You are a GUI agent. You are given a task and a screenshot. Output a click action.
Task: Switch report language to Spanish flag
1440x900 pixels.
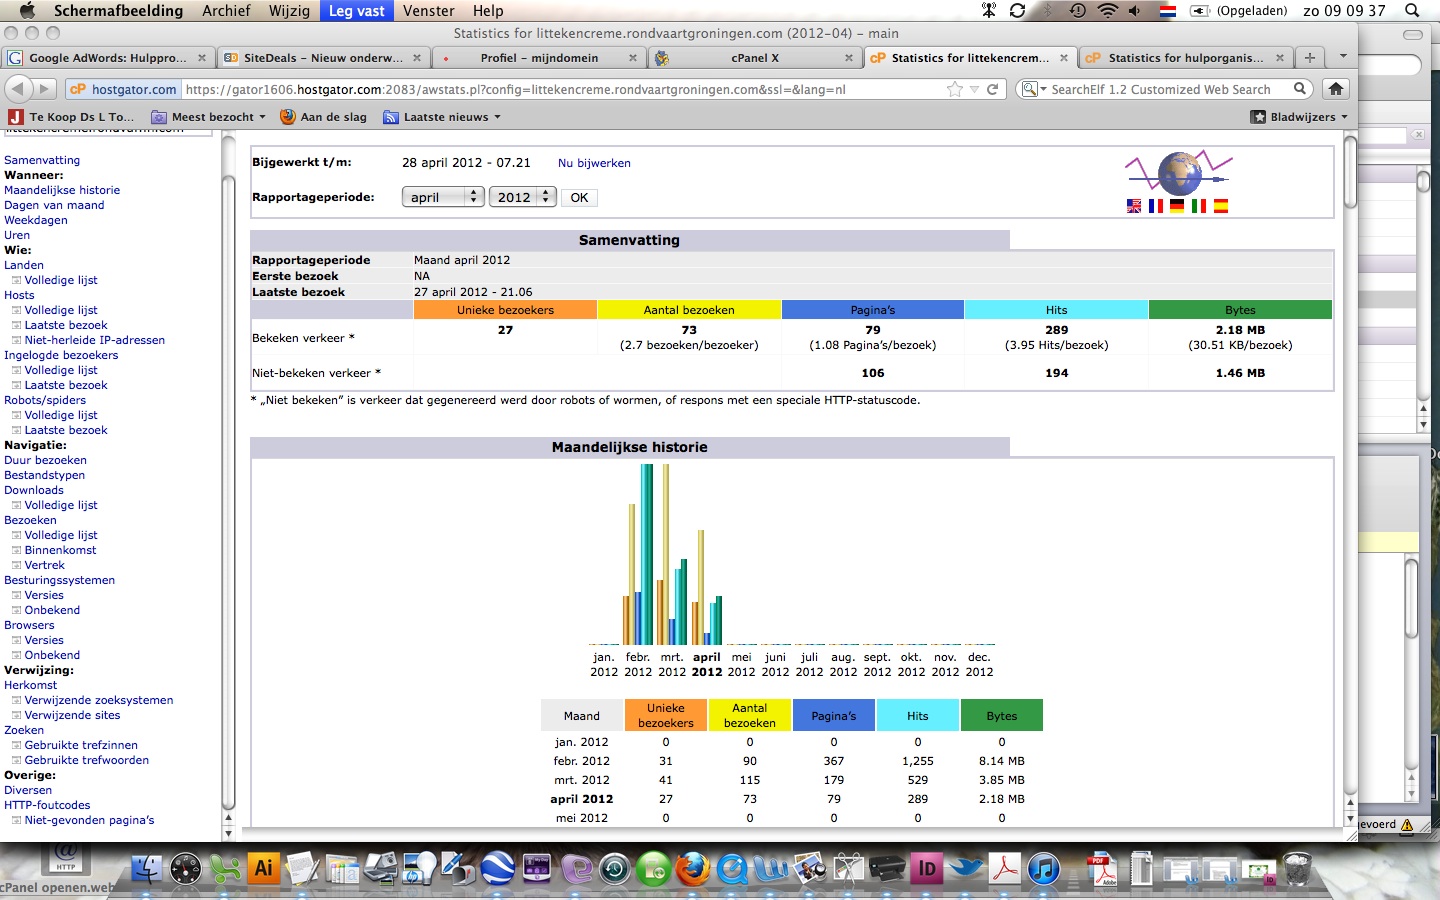[x=1221, y=206]
